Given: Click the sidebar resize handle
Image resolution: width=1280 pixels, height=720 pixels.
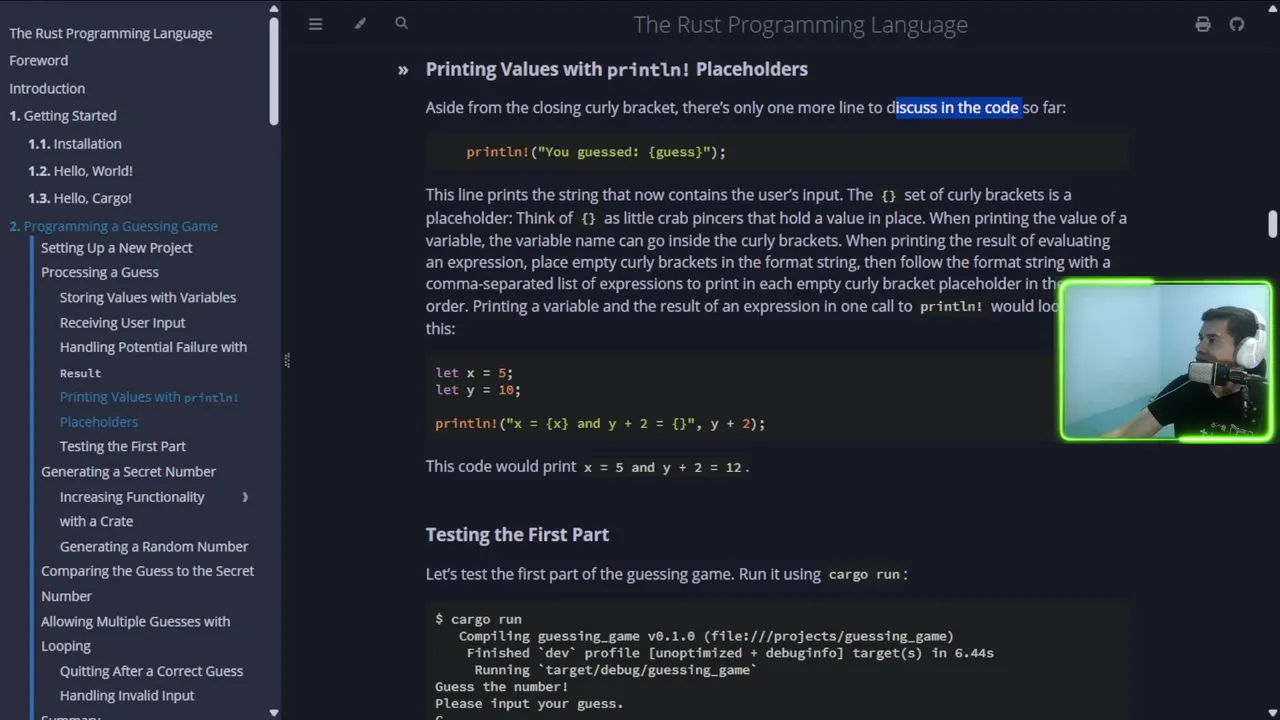Looking at the screenshot, I should click(286, 360).
